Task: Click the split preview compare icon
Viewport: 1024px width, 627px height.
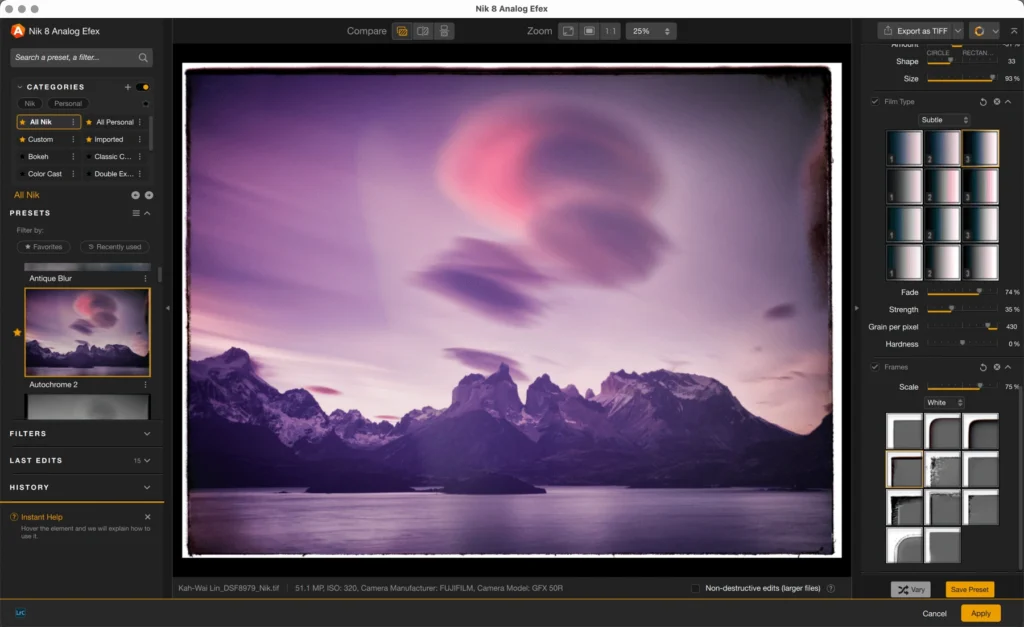Action: click(x=423, y=31)
